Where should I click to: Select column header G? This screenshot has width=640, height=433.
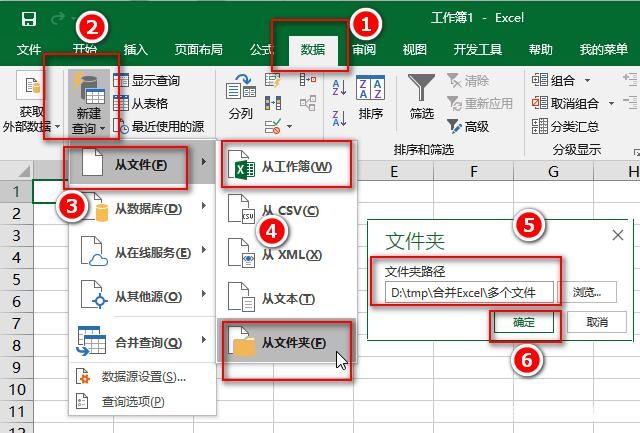coord(553,172)
